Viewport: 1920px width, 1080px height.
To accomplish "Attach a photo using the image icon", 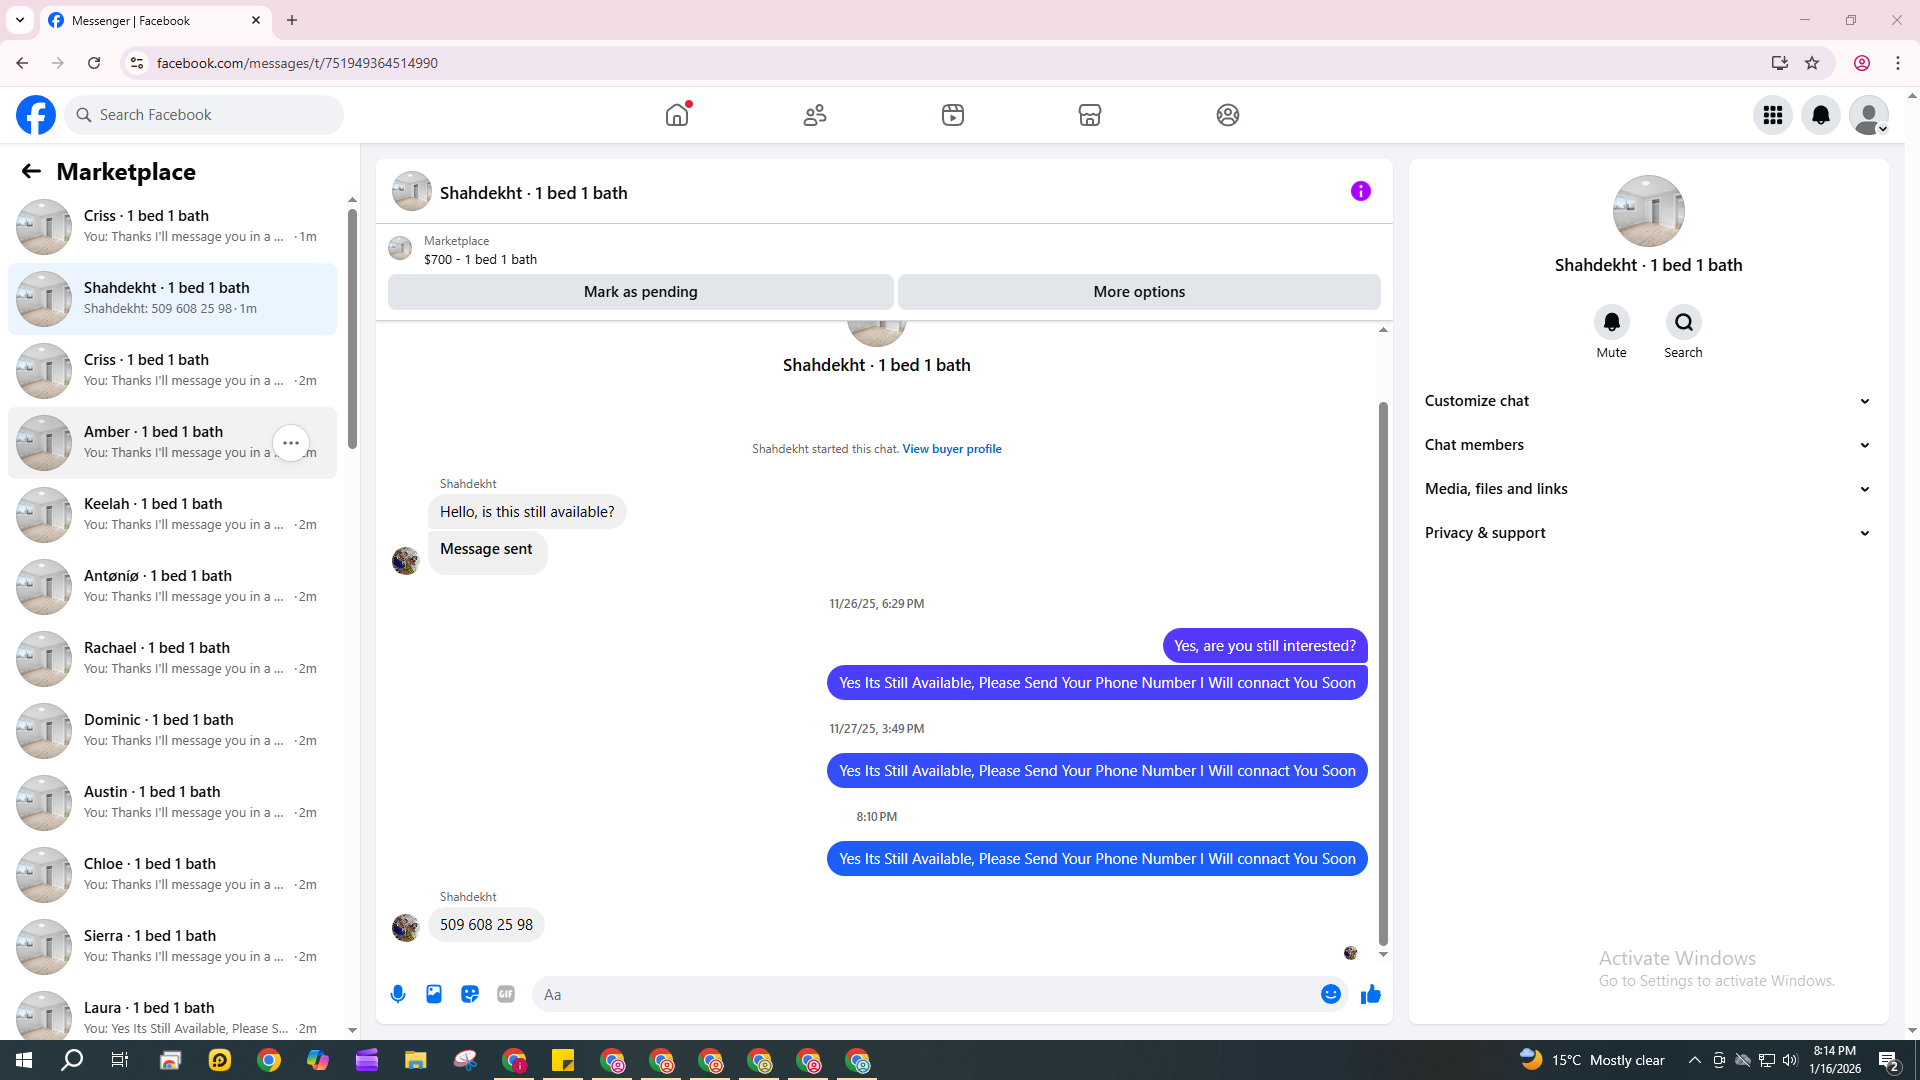I will click(434, 994).
